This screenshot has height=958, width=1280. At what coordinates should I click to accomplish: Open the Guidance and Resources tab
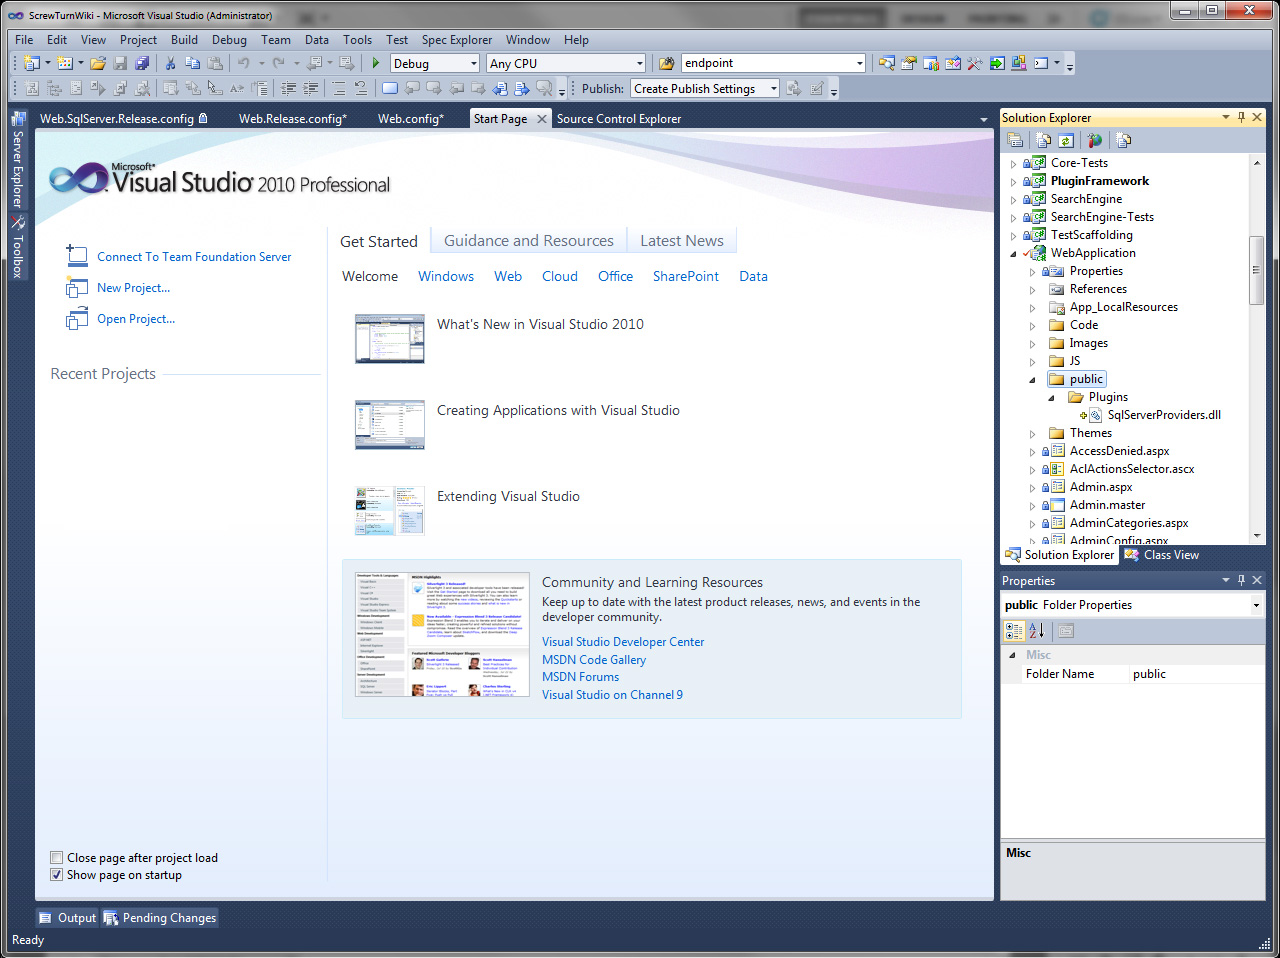click(x=529, y=241)
